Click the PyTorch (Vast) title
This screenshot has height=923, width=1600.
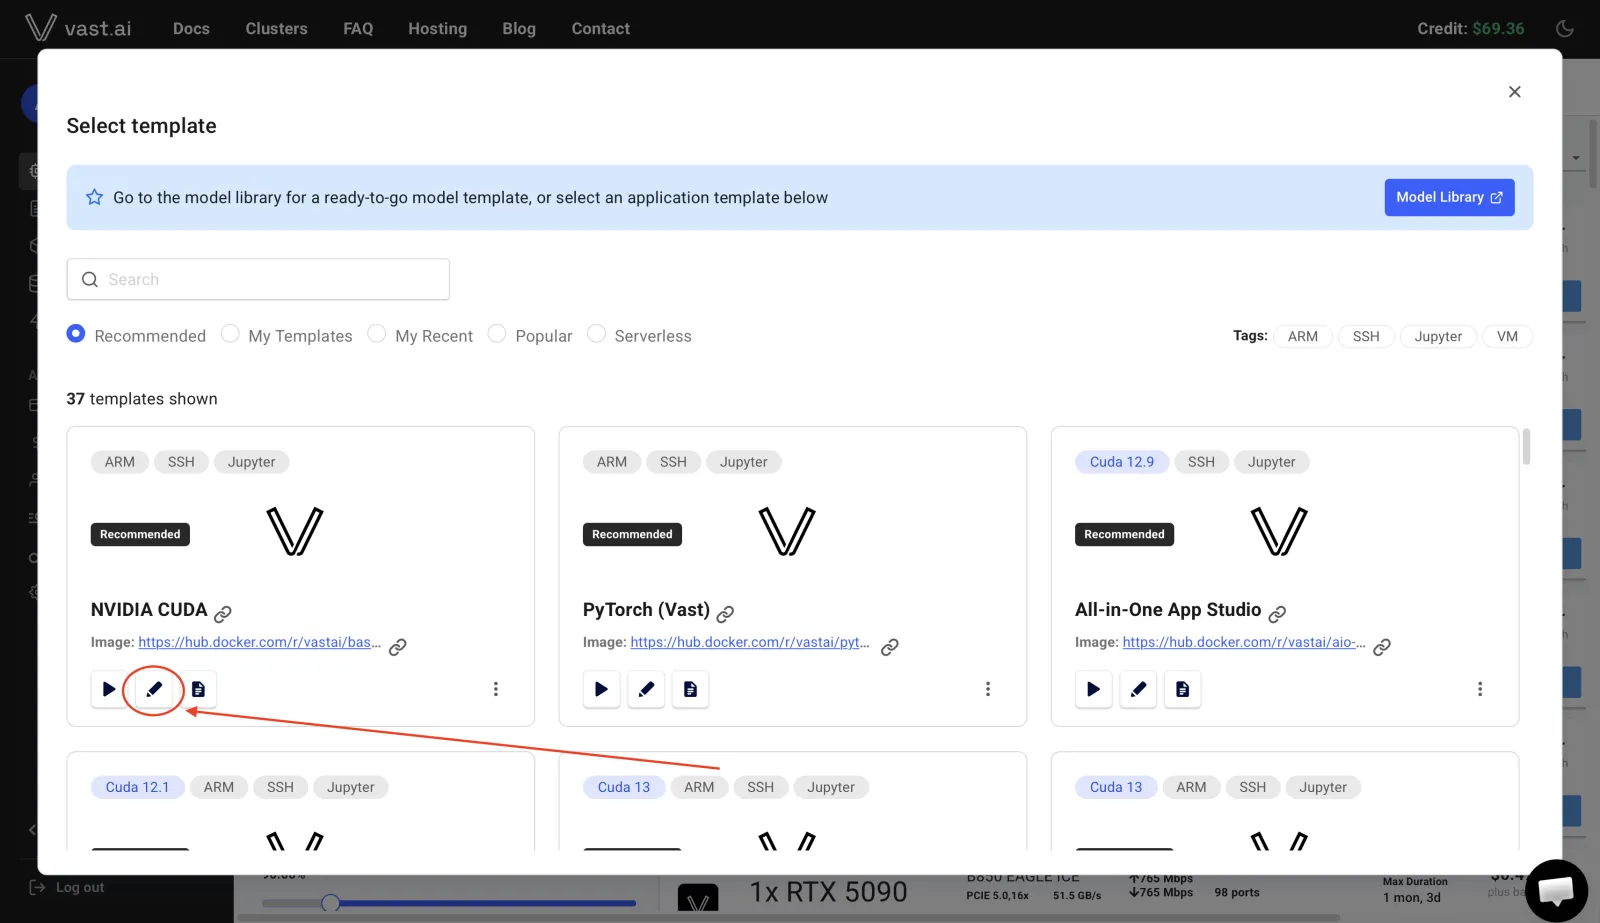pos(646,609)
